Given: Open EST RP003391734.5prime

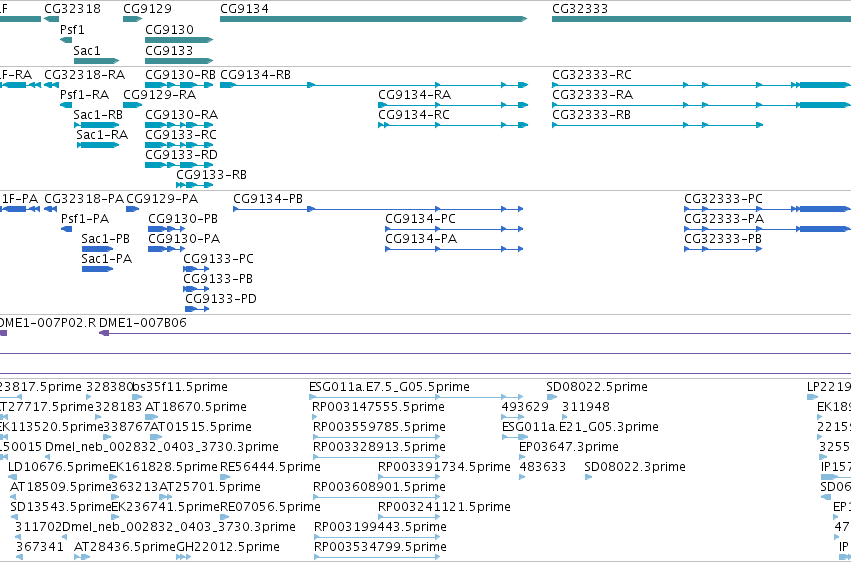Looking at the screenshot, I should (x=409, y=477).
